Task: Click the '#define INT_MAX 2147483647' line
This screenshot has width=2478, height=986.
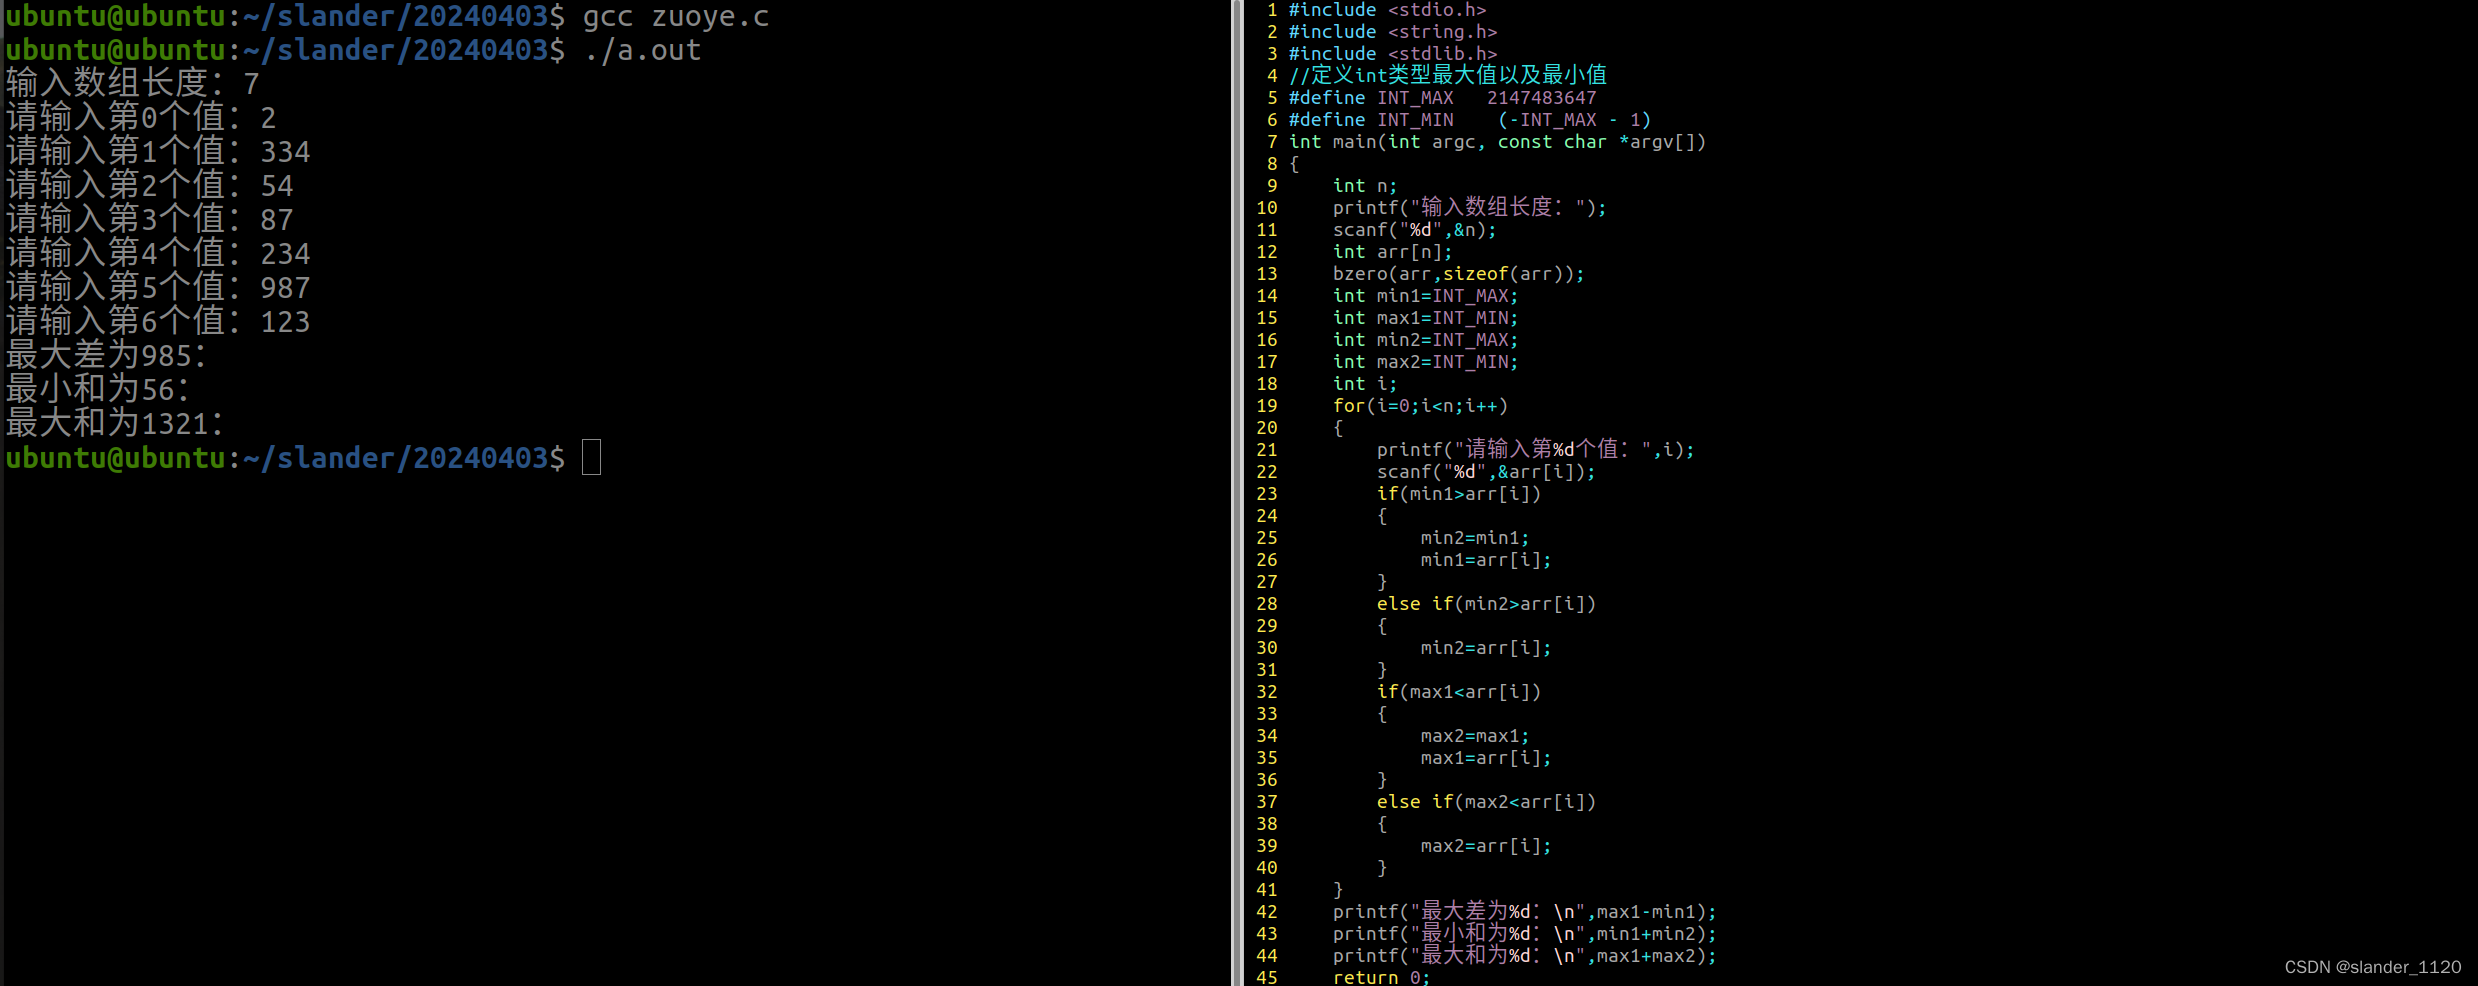Action: [1442, 98]
